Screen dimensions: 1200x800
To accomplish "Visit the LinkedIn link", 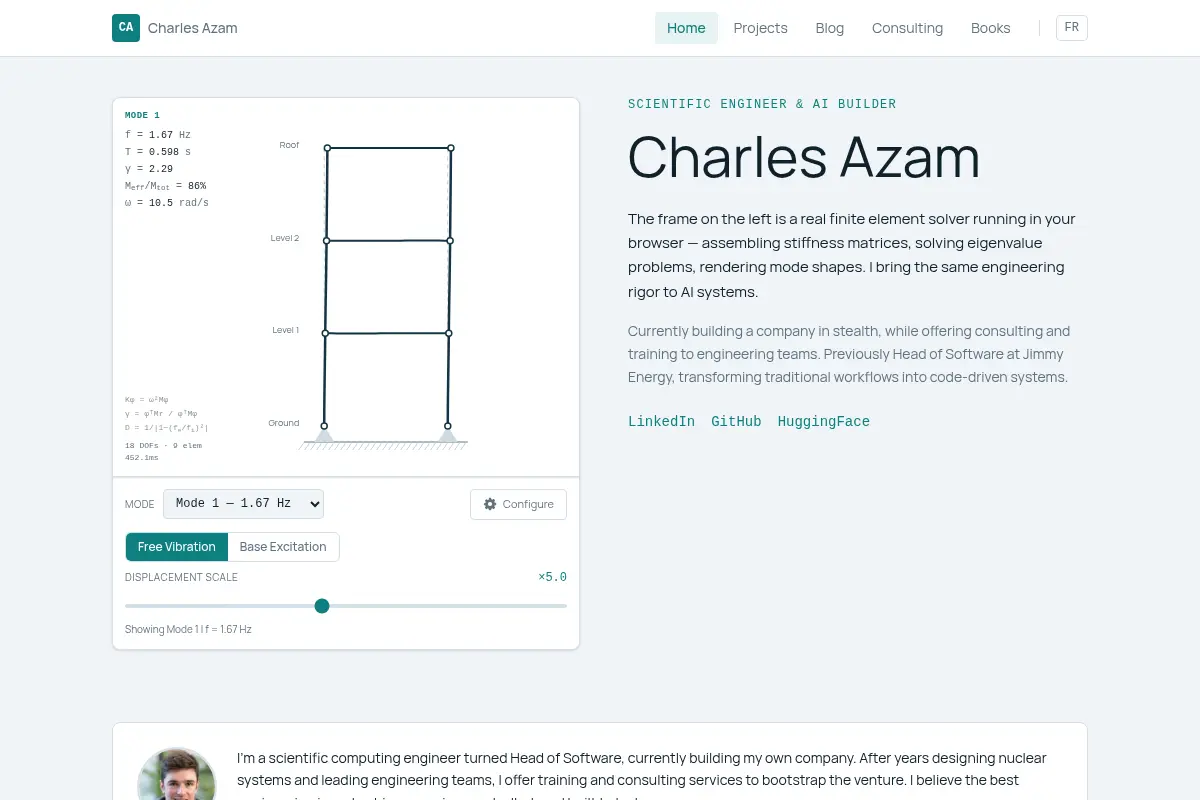I will tap(661, 422).
